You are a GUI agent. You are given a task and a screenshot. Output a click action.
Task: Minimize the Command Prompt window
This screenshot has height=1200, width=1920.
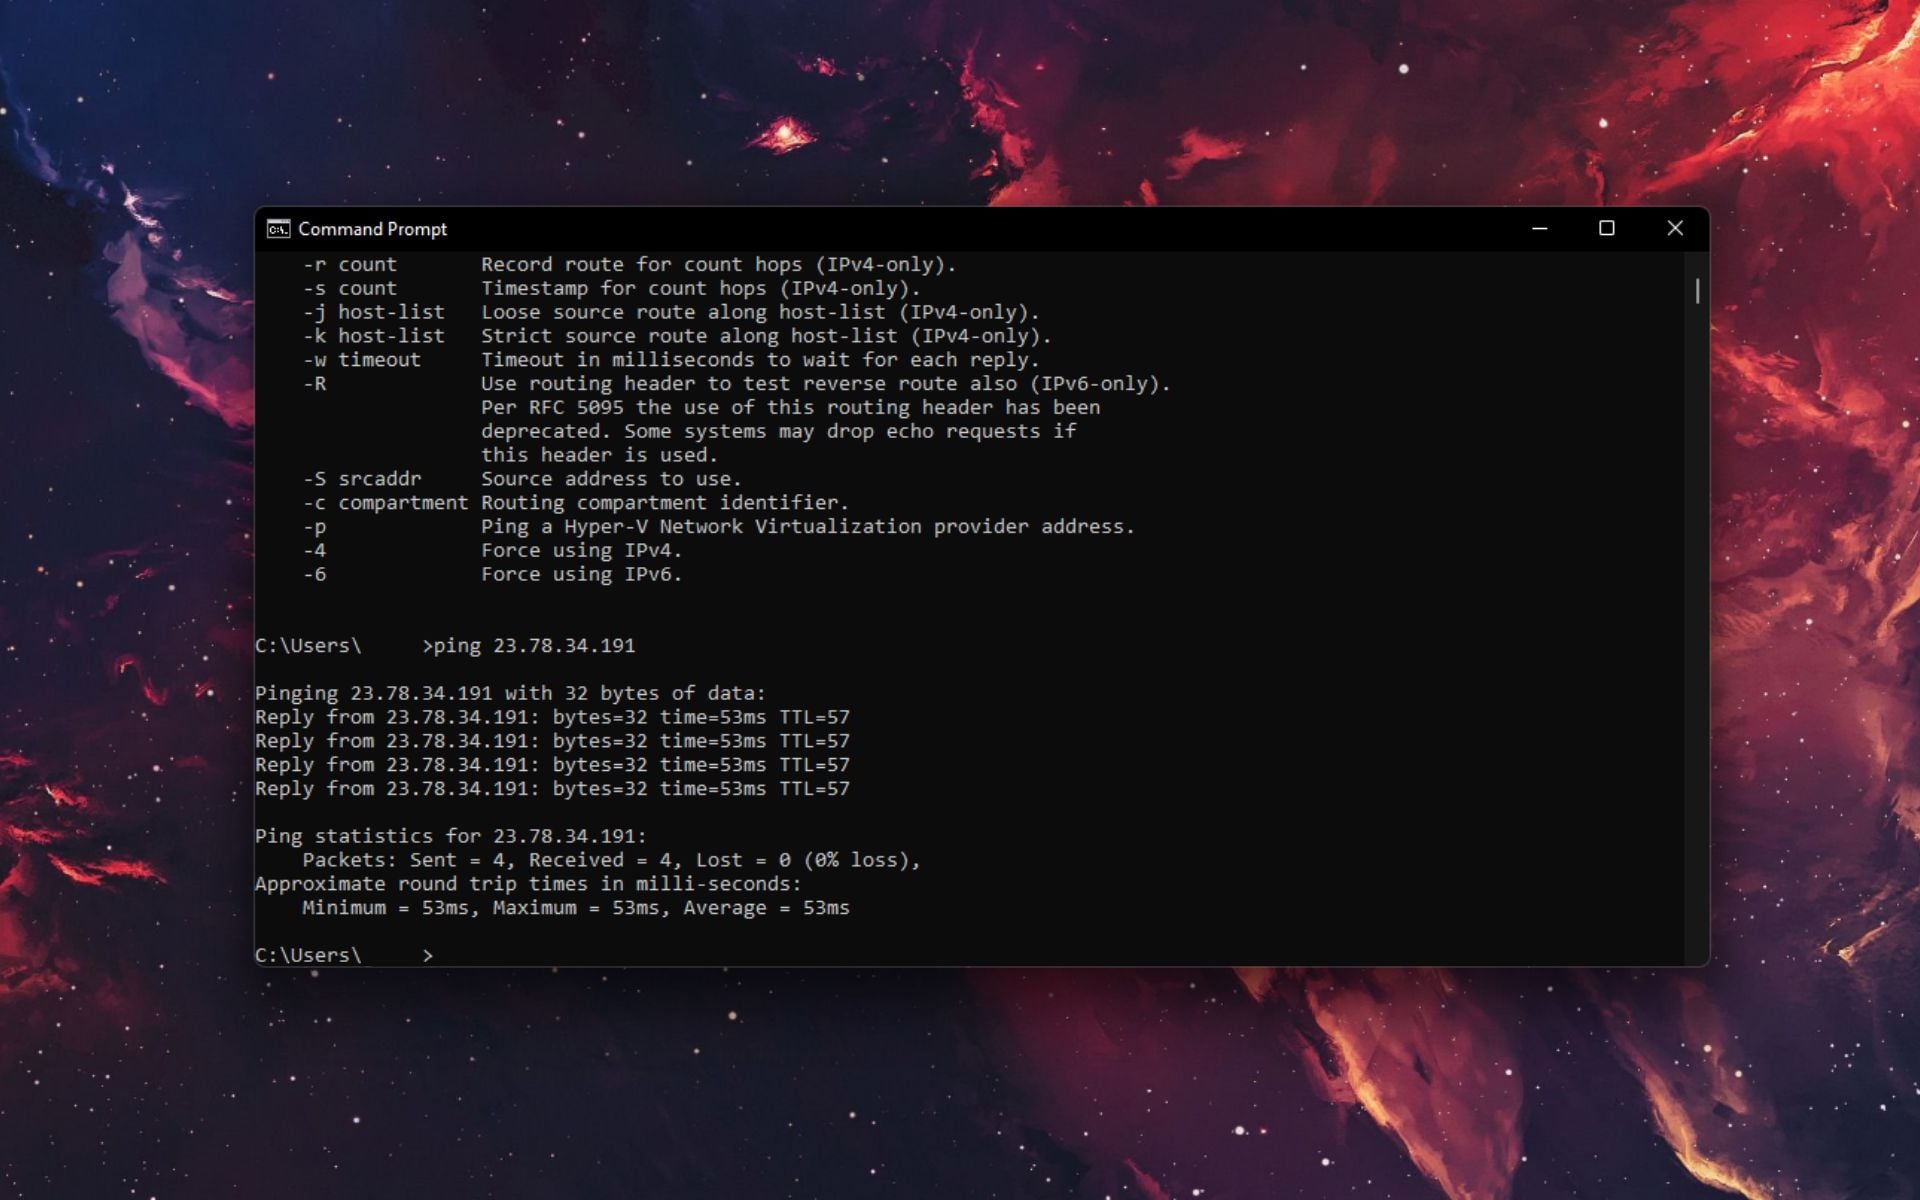coord(1540,229)
